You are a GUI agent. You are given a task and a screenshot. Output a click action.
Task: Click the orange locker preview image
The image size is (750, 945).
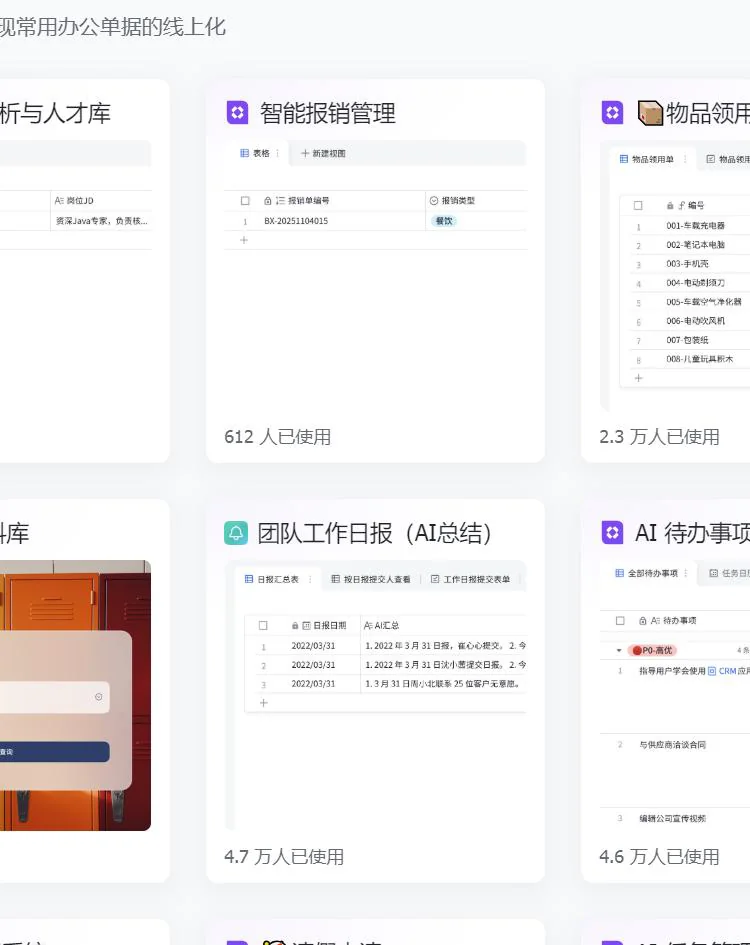[x=75, y=695]
